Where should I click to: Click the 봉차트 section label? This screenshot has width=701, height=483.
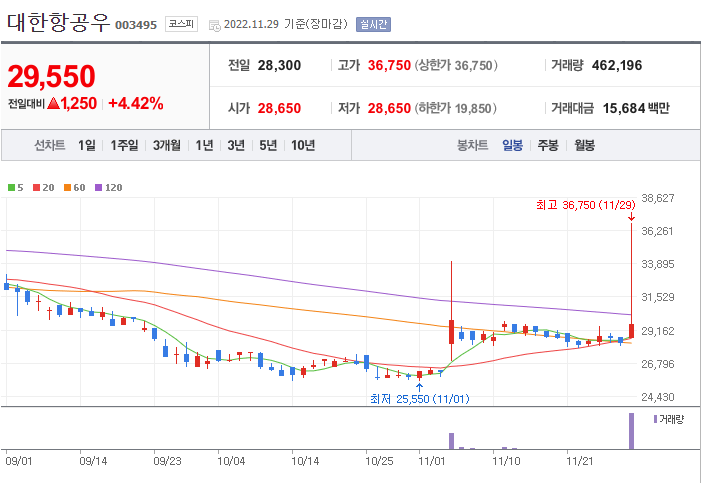point(473,145)
